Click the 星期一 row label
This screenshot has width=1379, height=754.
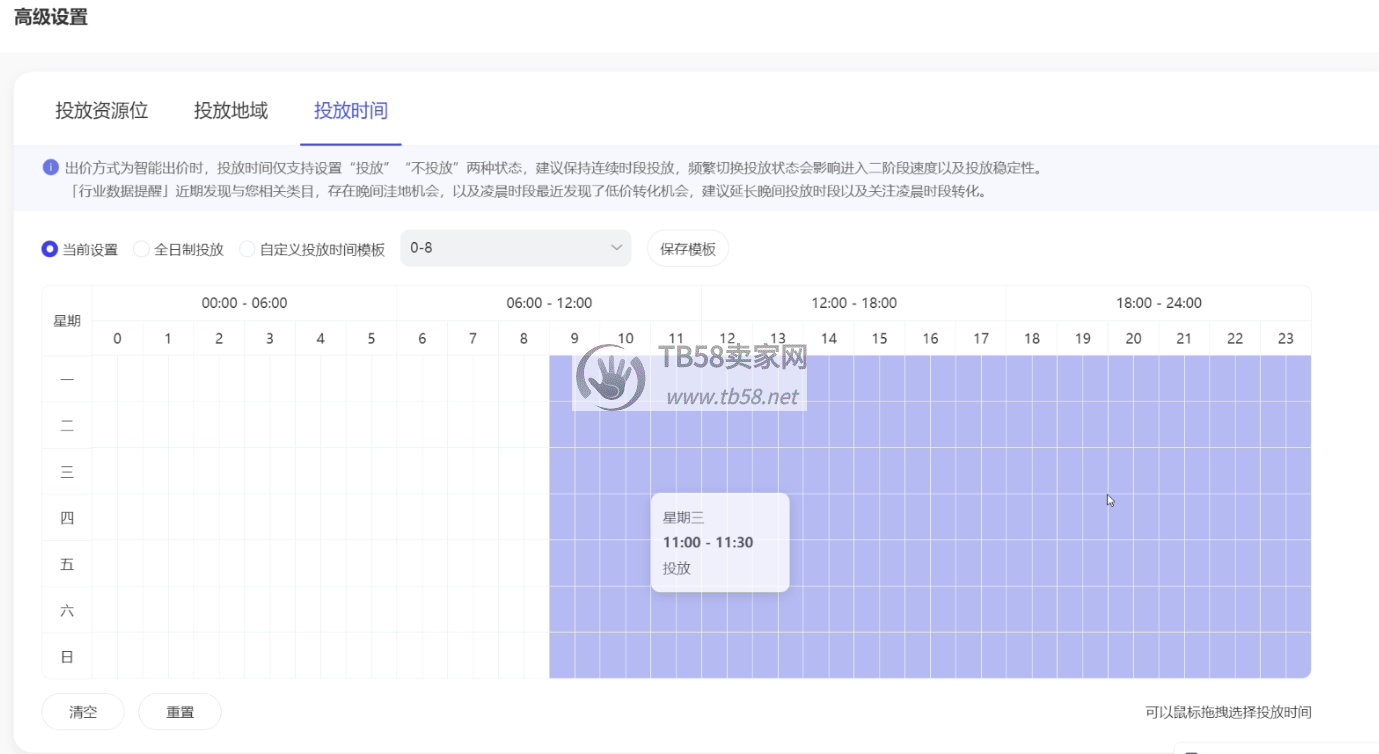coord(67,379)
